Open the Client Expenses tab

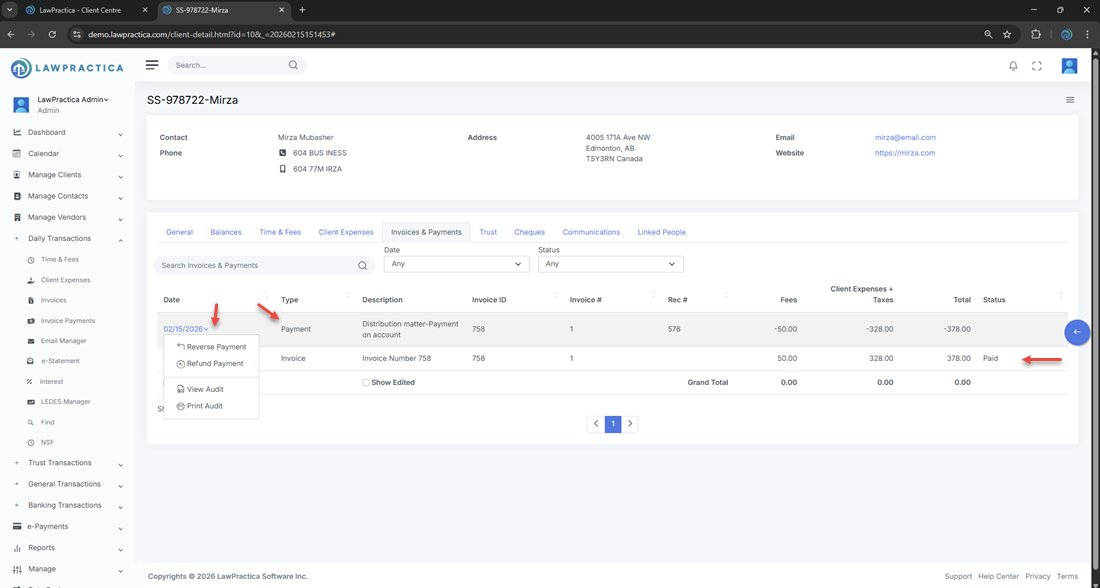coord(346,232)
